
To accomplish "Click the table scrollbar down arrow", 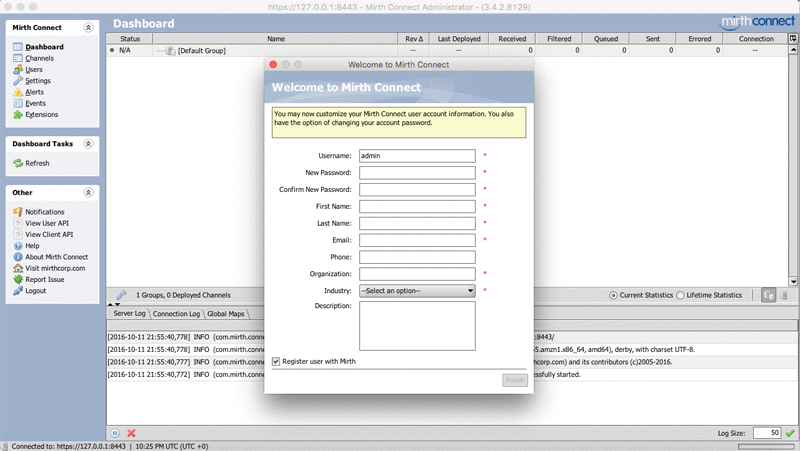I will click(793, 282).
